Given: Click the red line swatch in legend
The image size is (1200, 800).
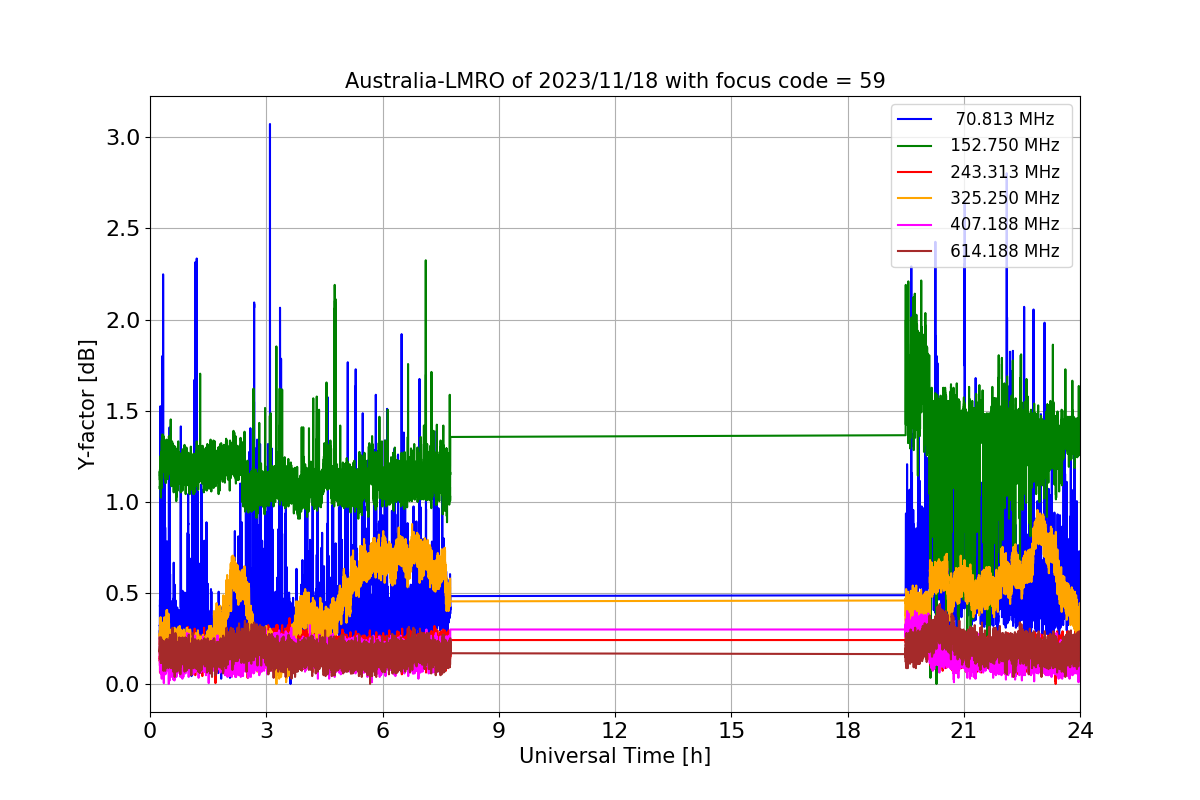Looking at the screenshot, I should tap(915, 172).
